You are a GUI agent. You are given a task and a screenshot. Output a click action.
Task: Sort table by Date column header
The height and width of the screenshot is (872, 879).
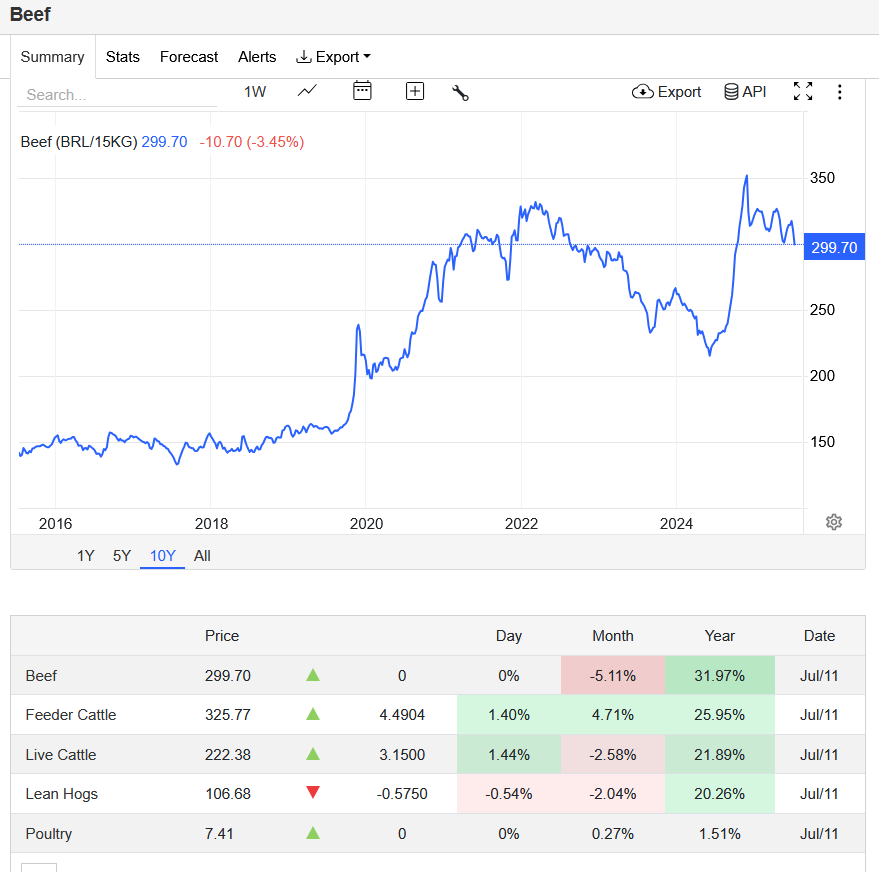pyautogui.click(x=819, y=636)
